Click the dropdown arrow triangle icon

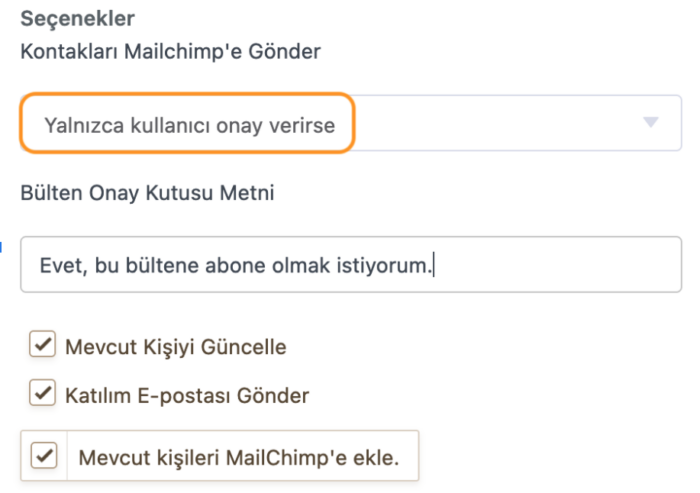tap(651, 122)
